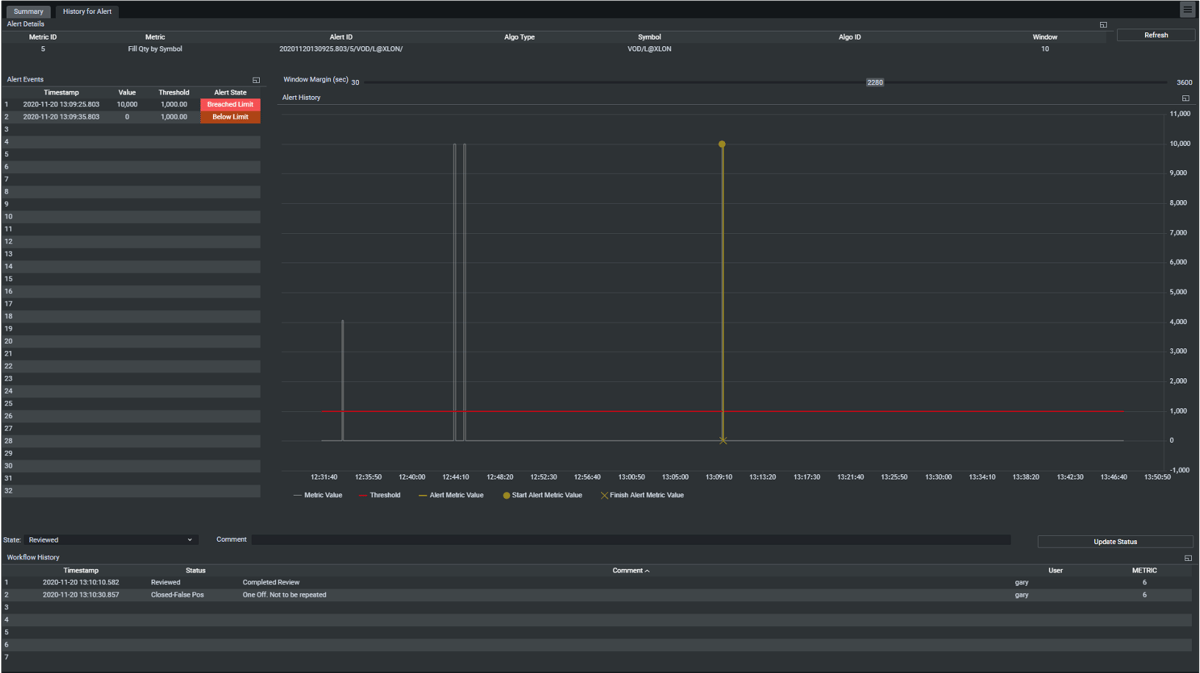Pop out the Alert Details panel
This screenshot has height=673, width=1200.
click(1103, 24)
